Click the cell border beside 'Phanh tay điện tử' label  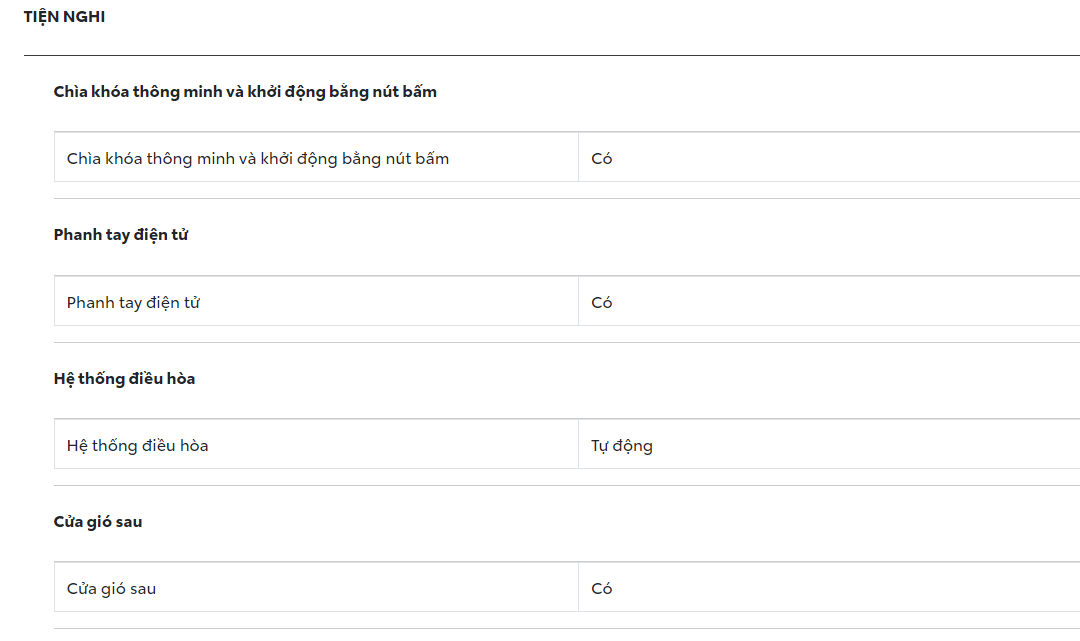578,301
